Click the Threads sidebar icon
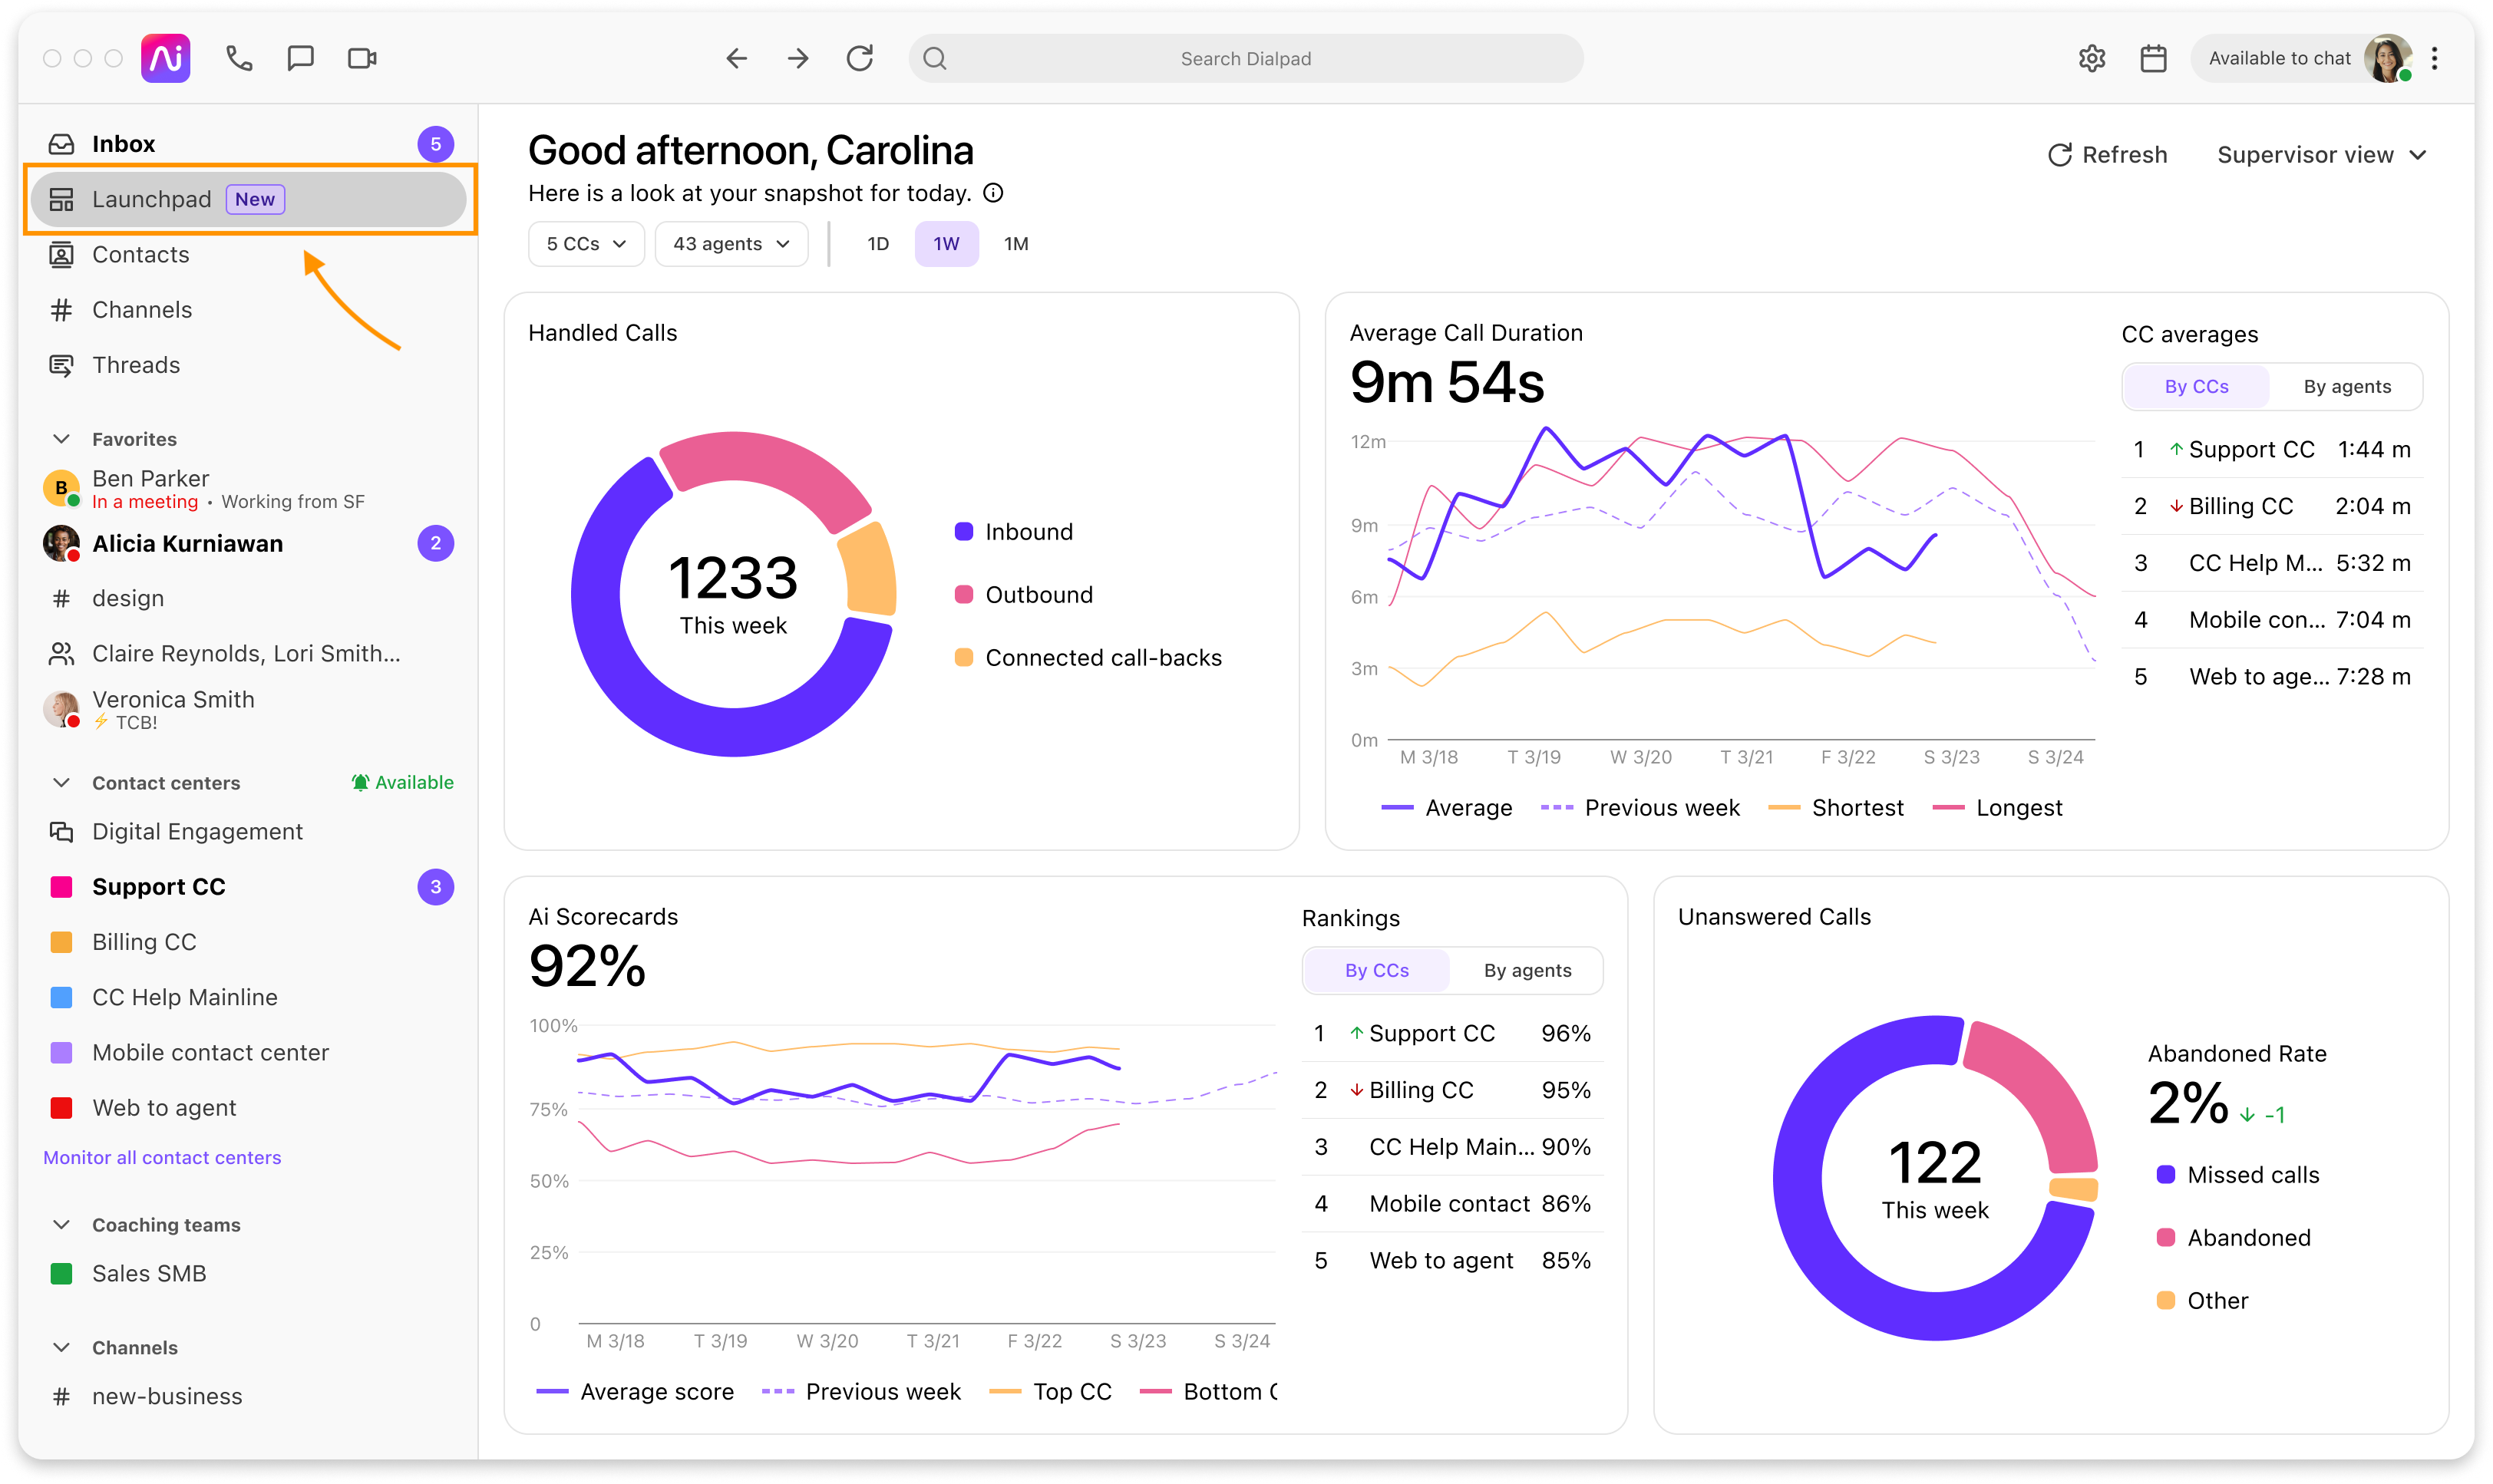This screenshot has width=2493, height=1484. (62, 365)
